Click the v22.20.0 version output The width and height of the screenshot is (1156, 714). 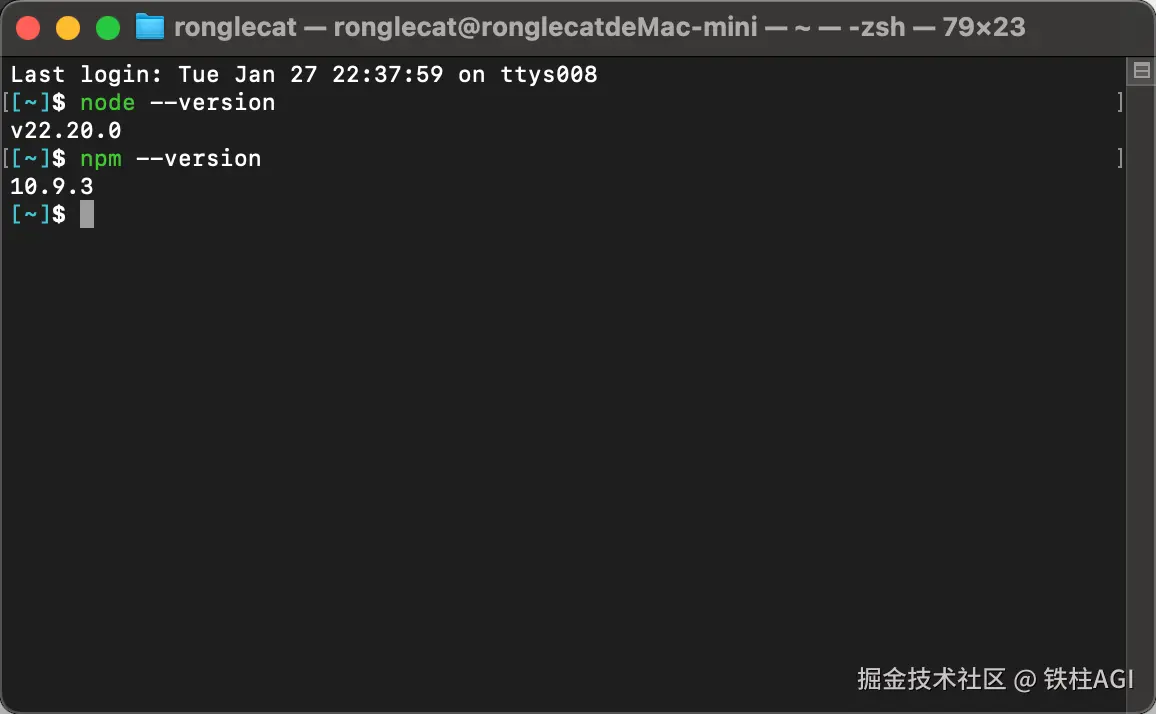click(66, 131)
